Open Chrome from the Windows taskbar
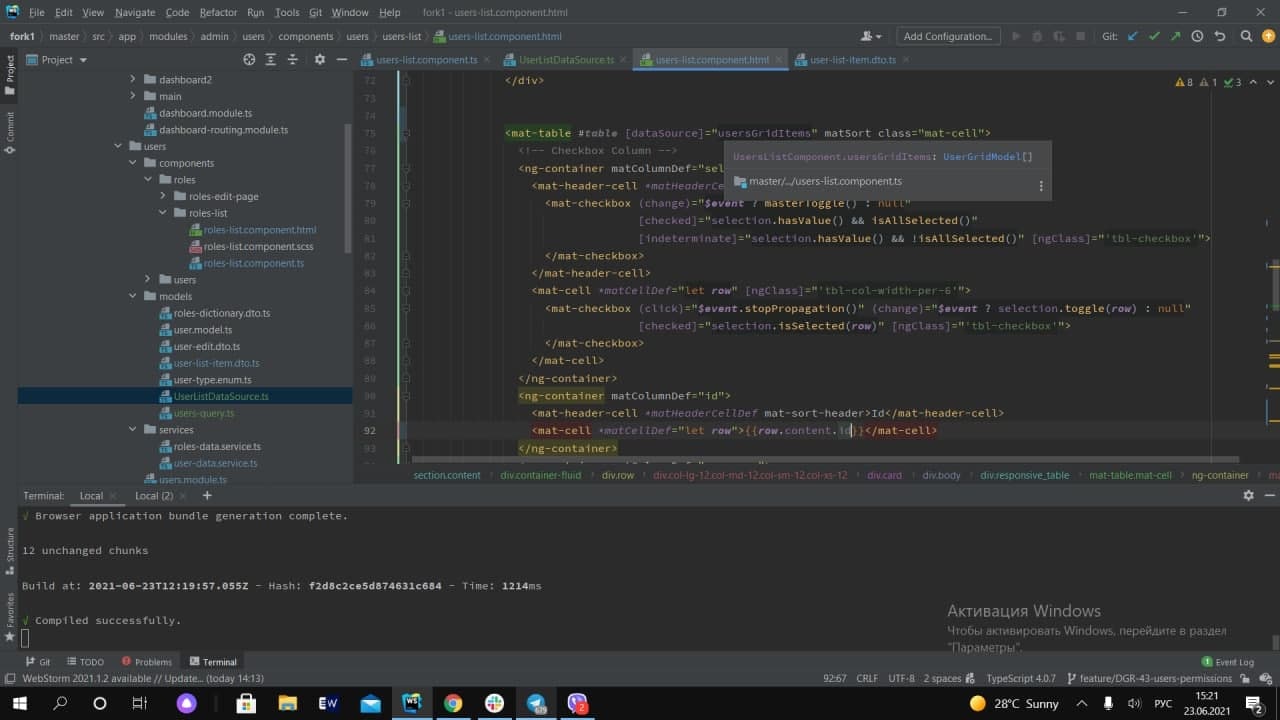The width and height of the screenshot is (1280, 720). click(x=453, y=703)
